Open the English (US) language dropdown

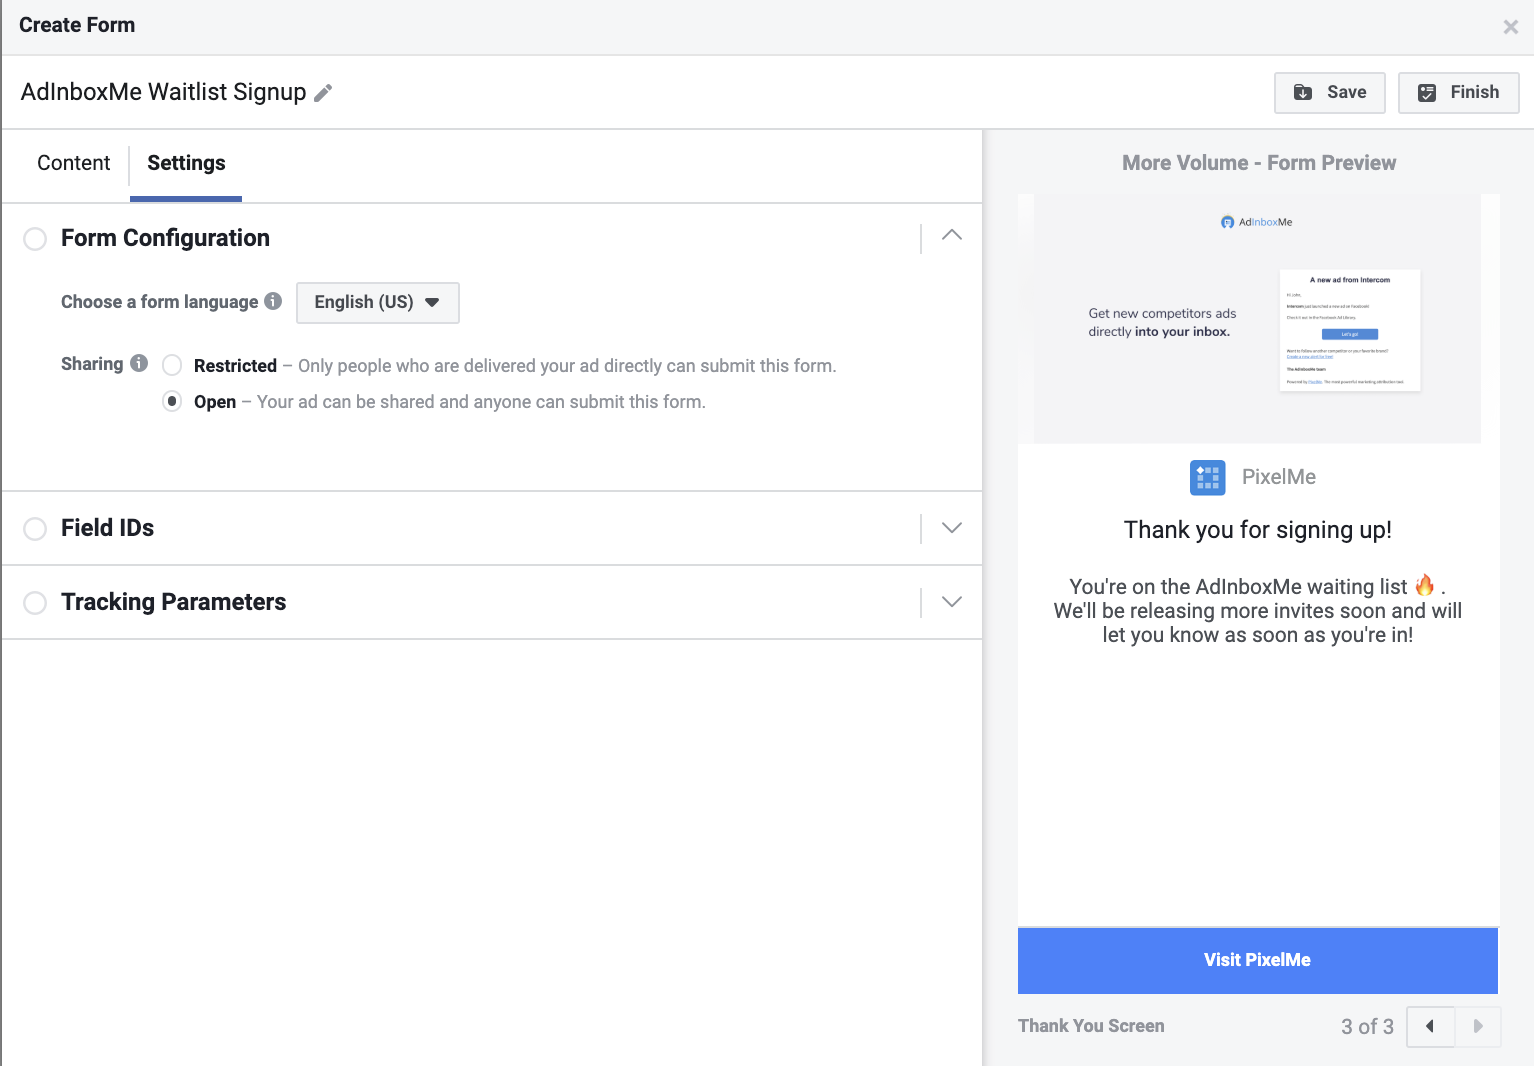coord(378,302)
